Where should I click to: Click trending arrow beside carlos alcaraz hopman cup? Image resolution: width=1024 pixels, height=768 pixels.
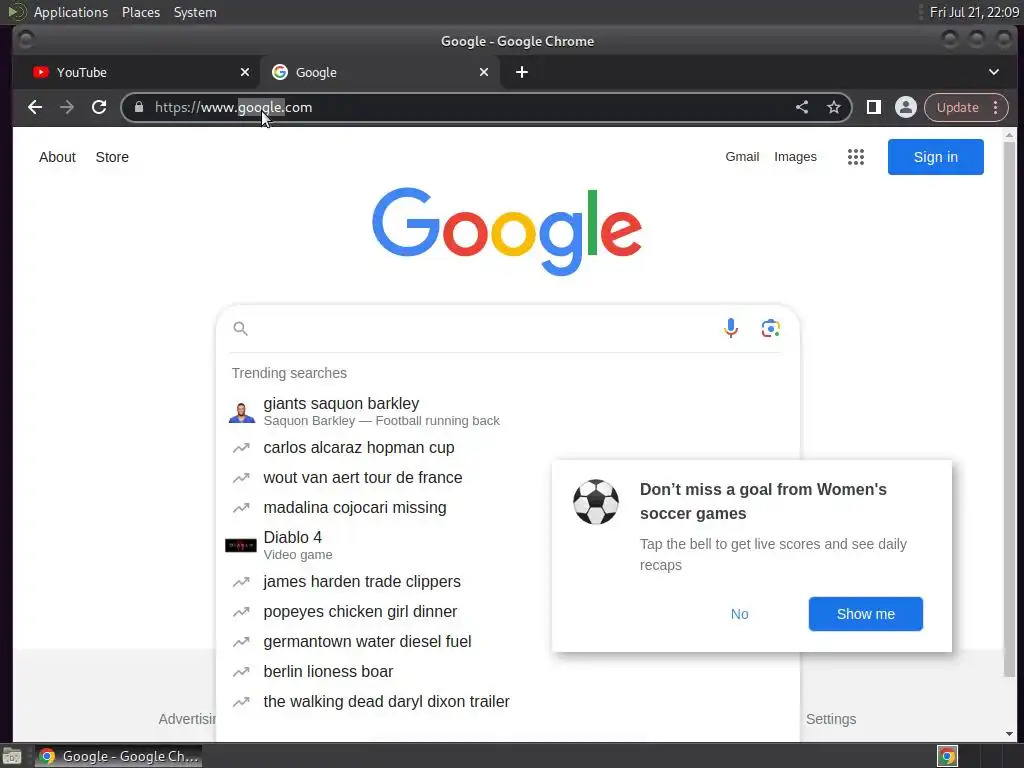241,447
